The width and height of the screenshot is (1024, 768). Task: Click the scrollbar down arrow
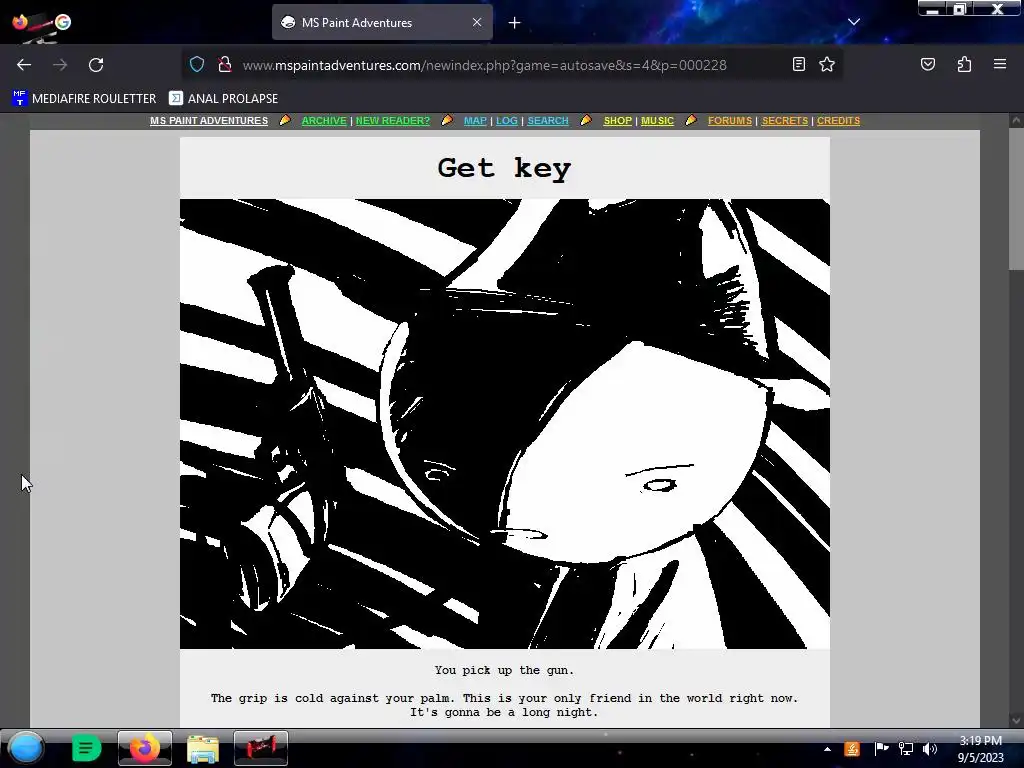(1016, 720)
